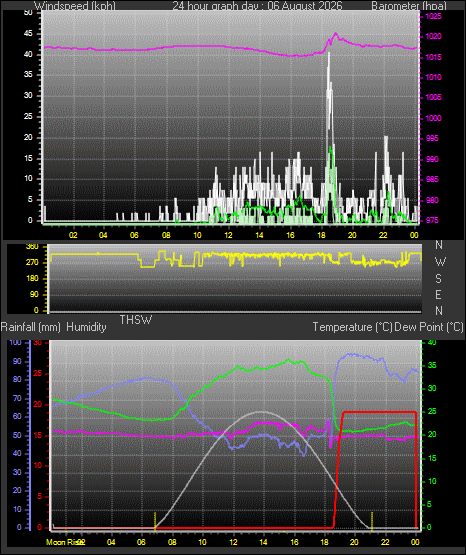
Task: Click the 'Moon Rise' label
Action: pos(64,542)
